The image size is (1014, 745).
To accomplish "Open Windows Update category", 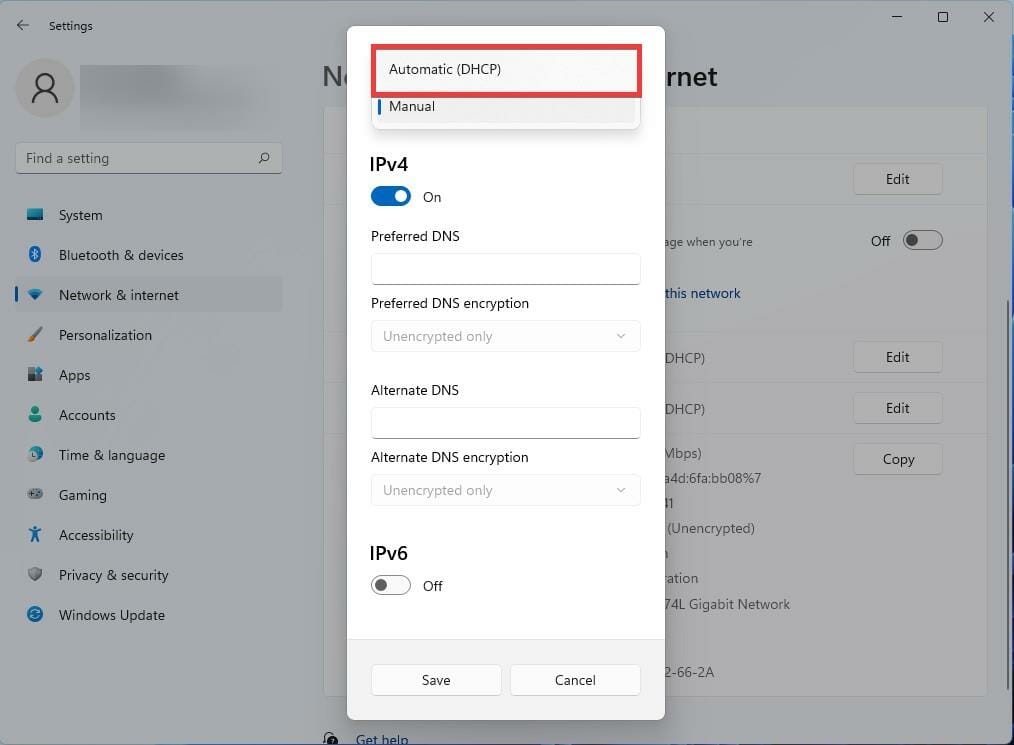I will [x=149, y=615].
